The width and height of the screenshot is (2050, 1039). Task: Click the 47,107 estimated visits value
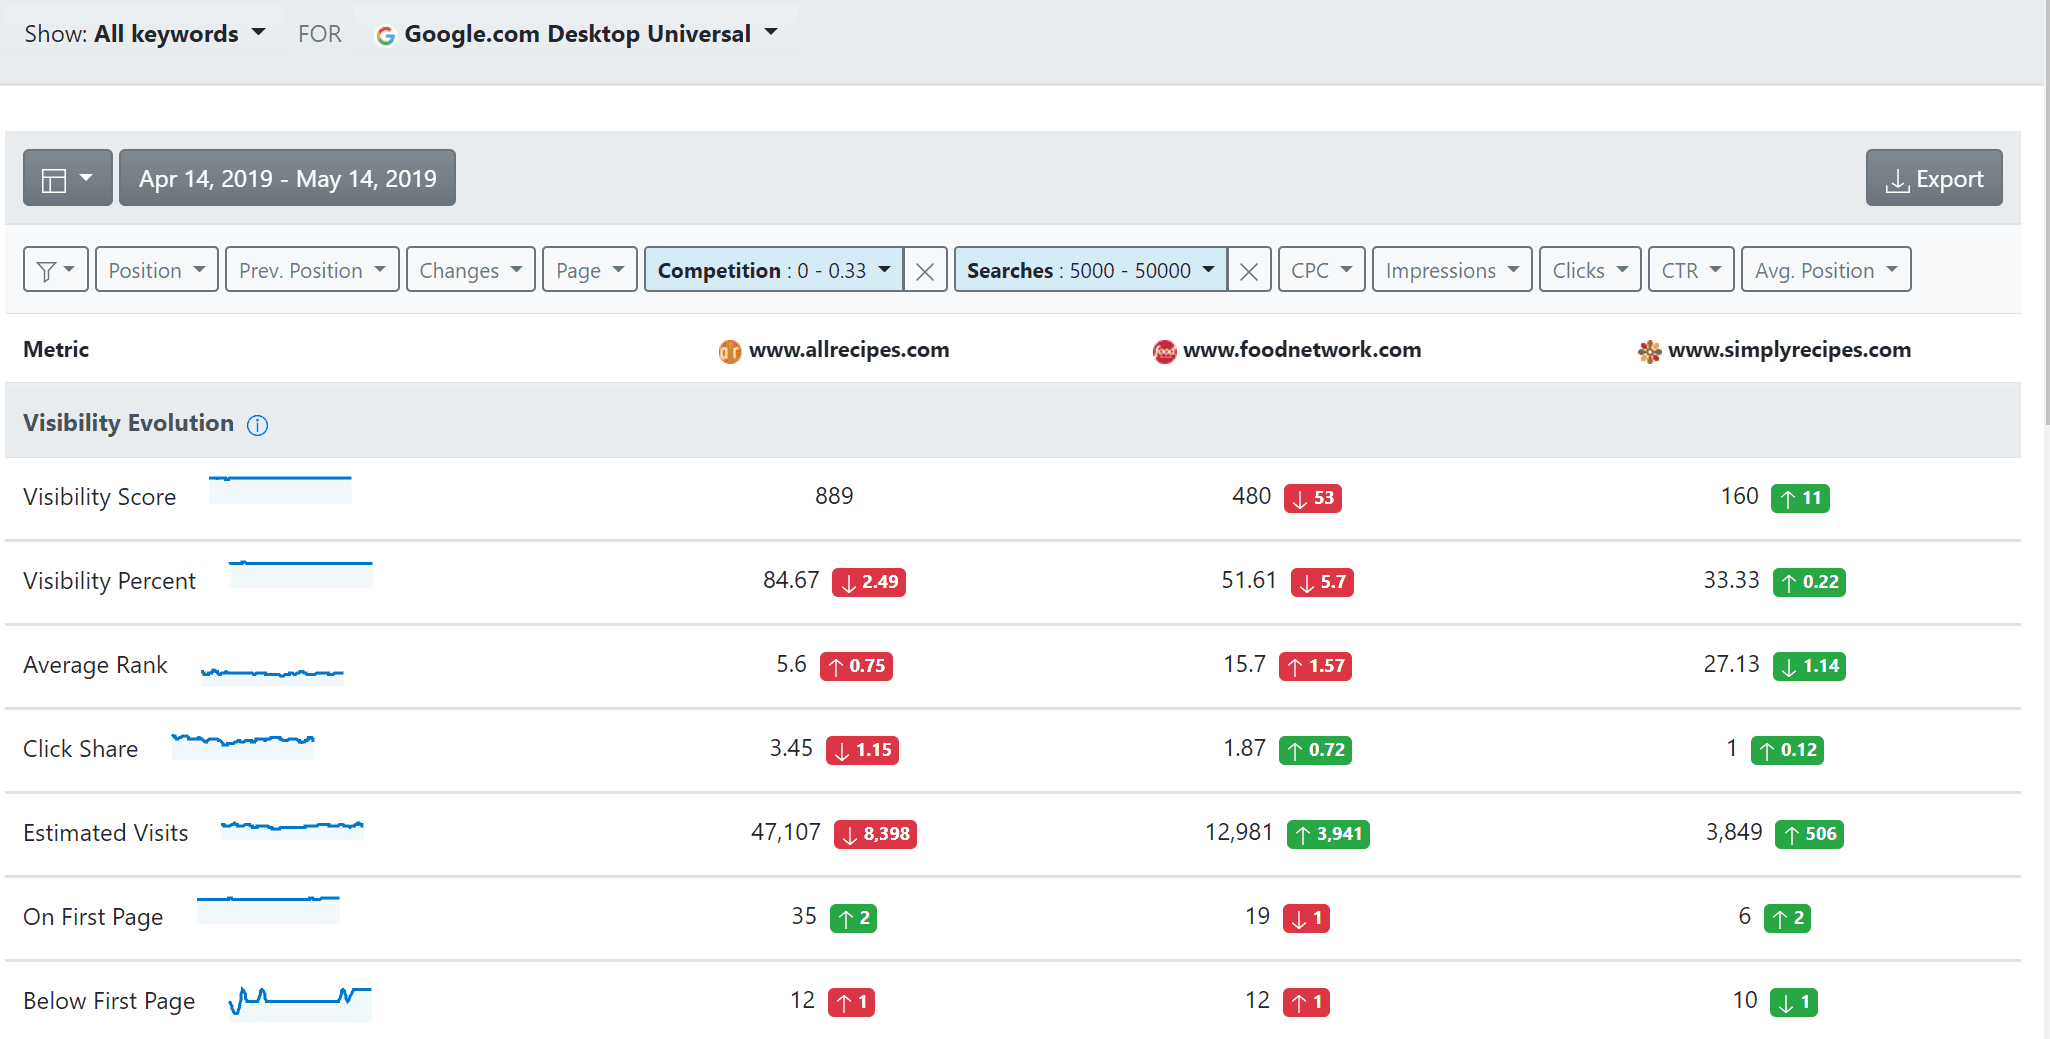(x=786, y=832)
